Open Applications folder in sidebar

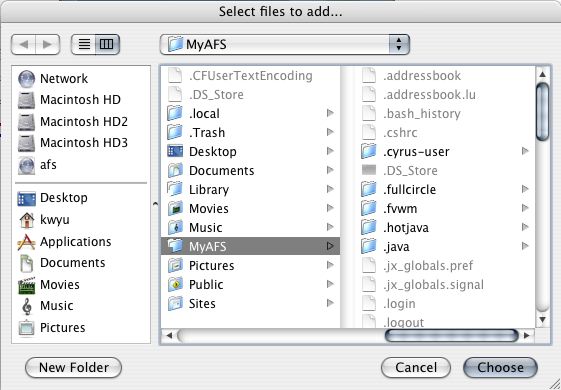64,242
